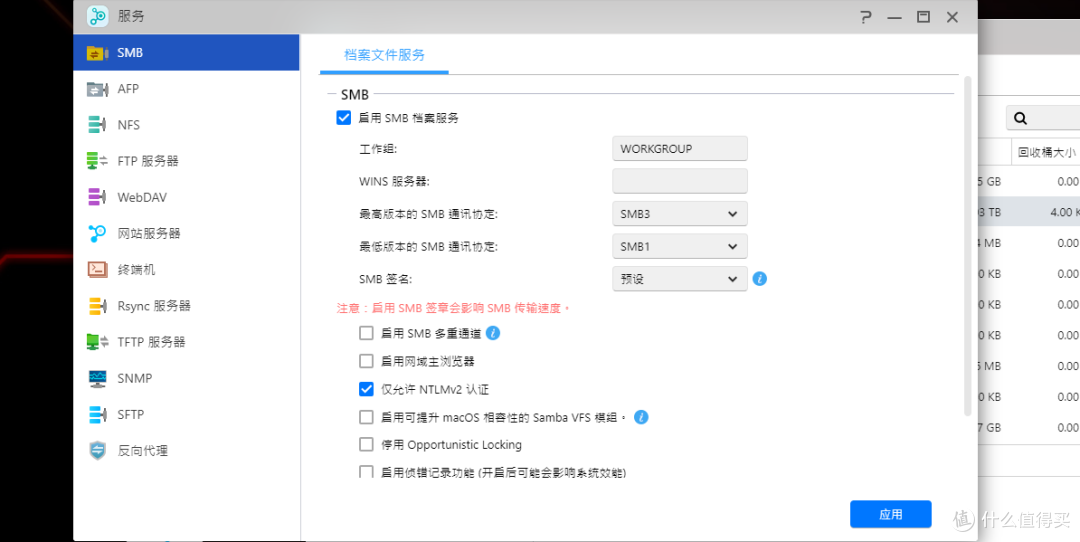Image resolution: width=1080 pixels, height=542 pixels.
Task: Click the TFTP 服务器 icon
Action: click(97, 342)
